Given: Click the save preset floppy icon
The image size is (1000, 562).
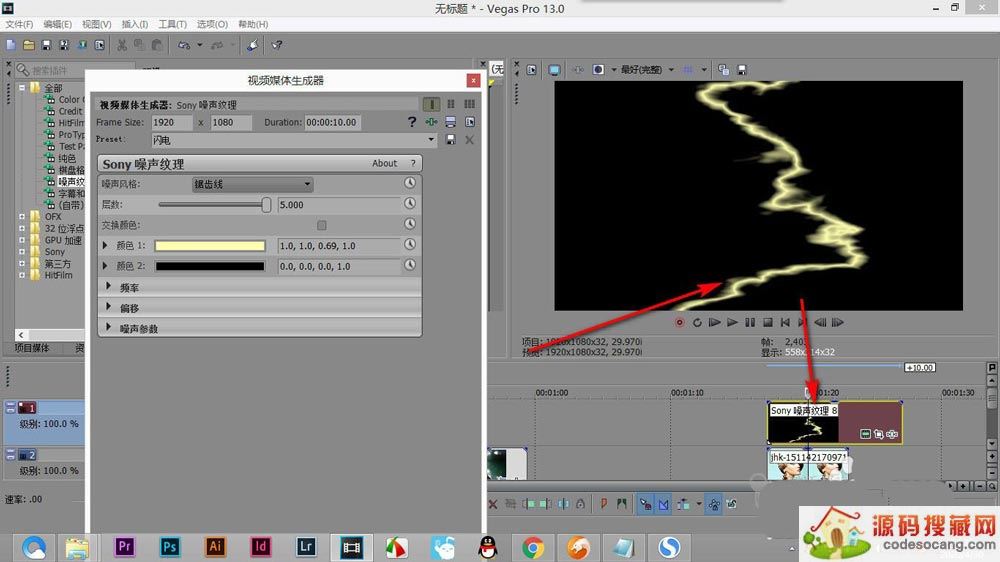Looking at the screenshot, I should pos(450,140).
